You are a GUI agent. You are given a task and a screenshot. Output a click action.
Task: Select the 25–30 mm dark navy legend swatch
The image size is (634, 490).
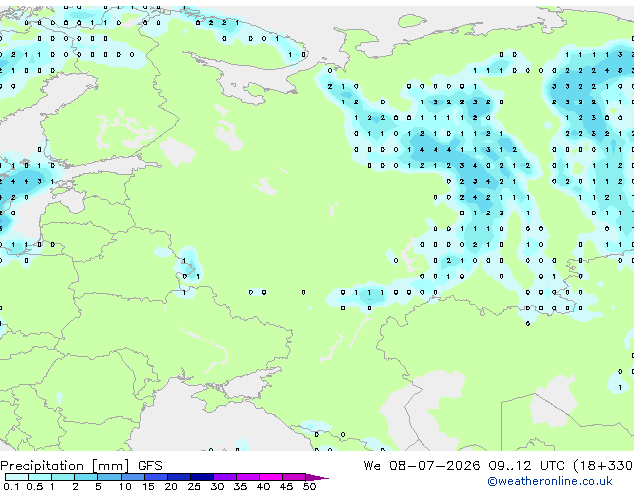click(202, 477)
